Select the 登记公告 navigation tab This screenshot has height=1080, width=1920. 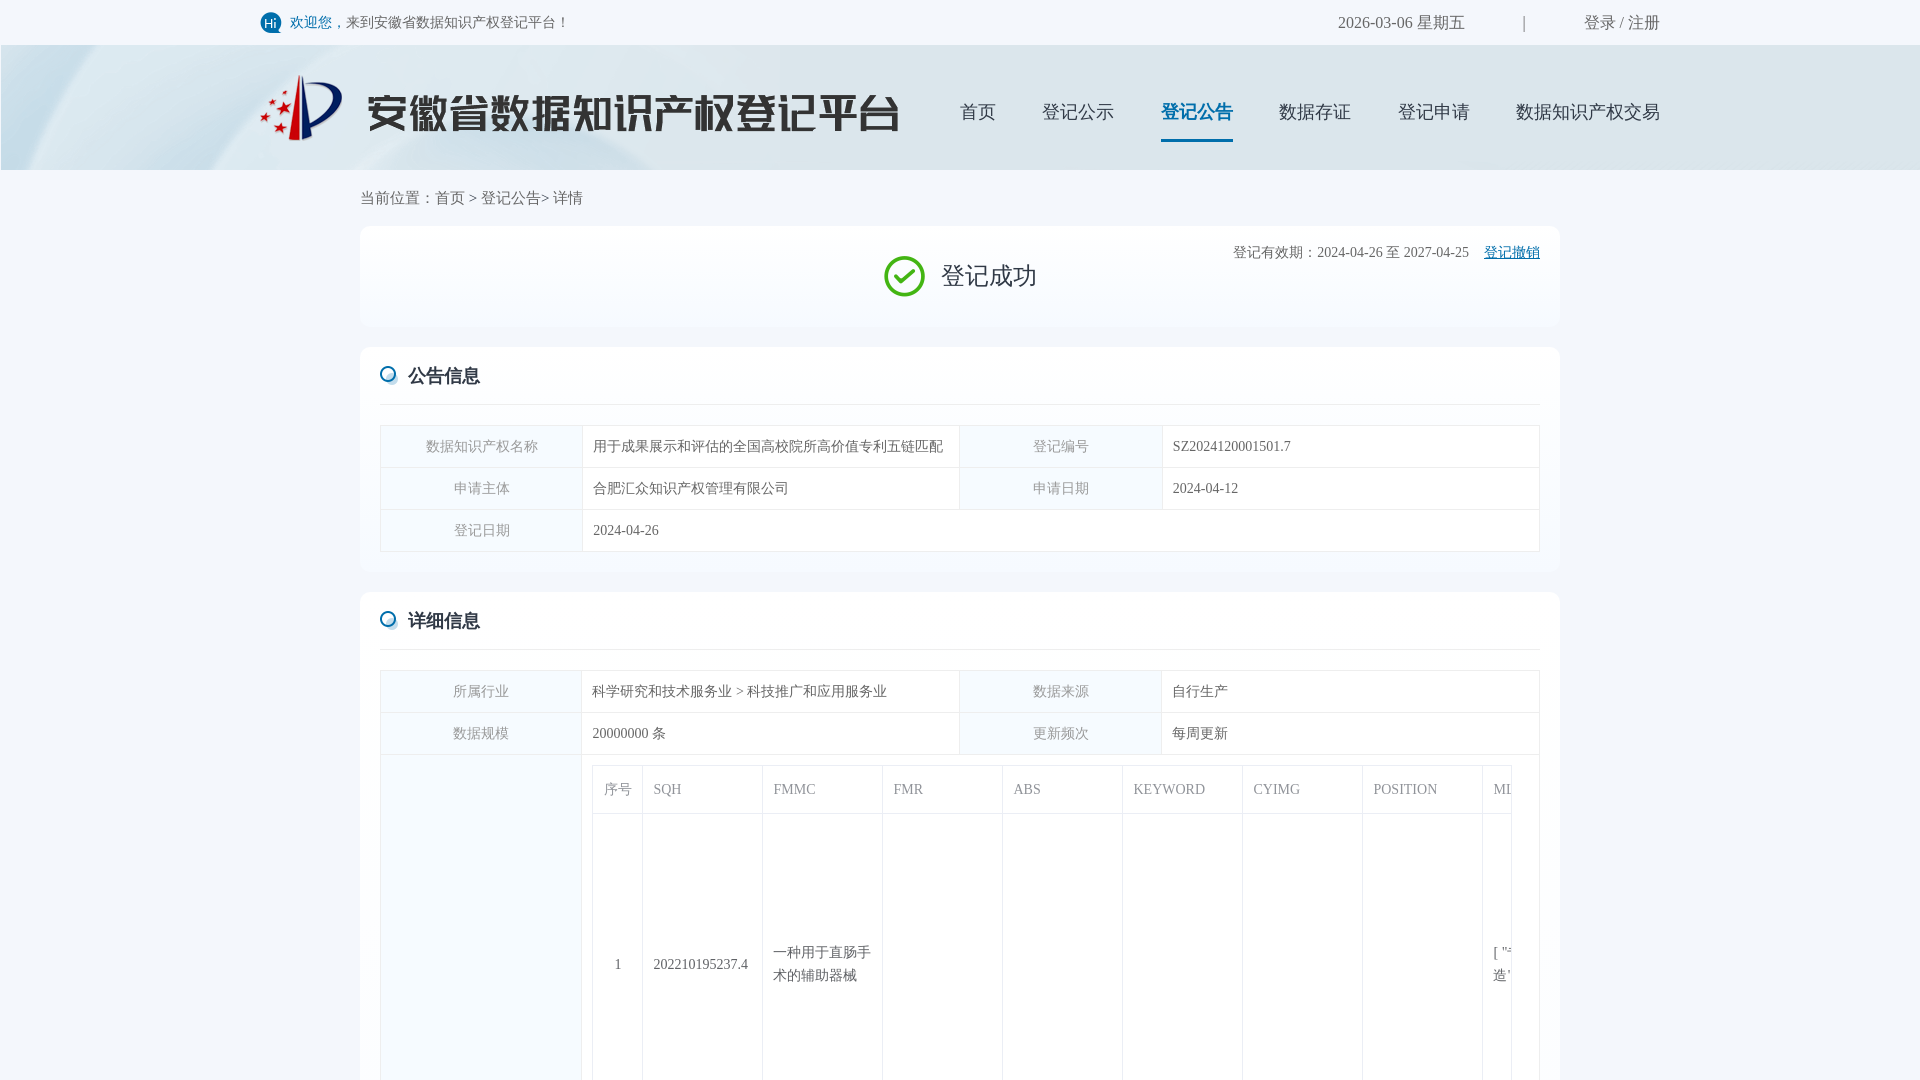point(1196,112)
